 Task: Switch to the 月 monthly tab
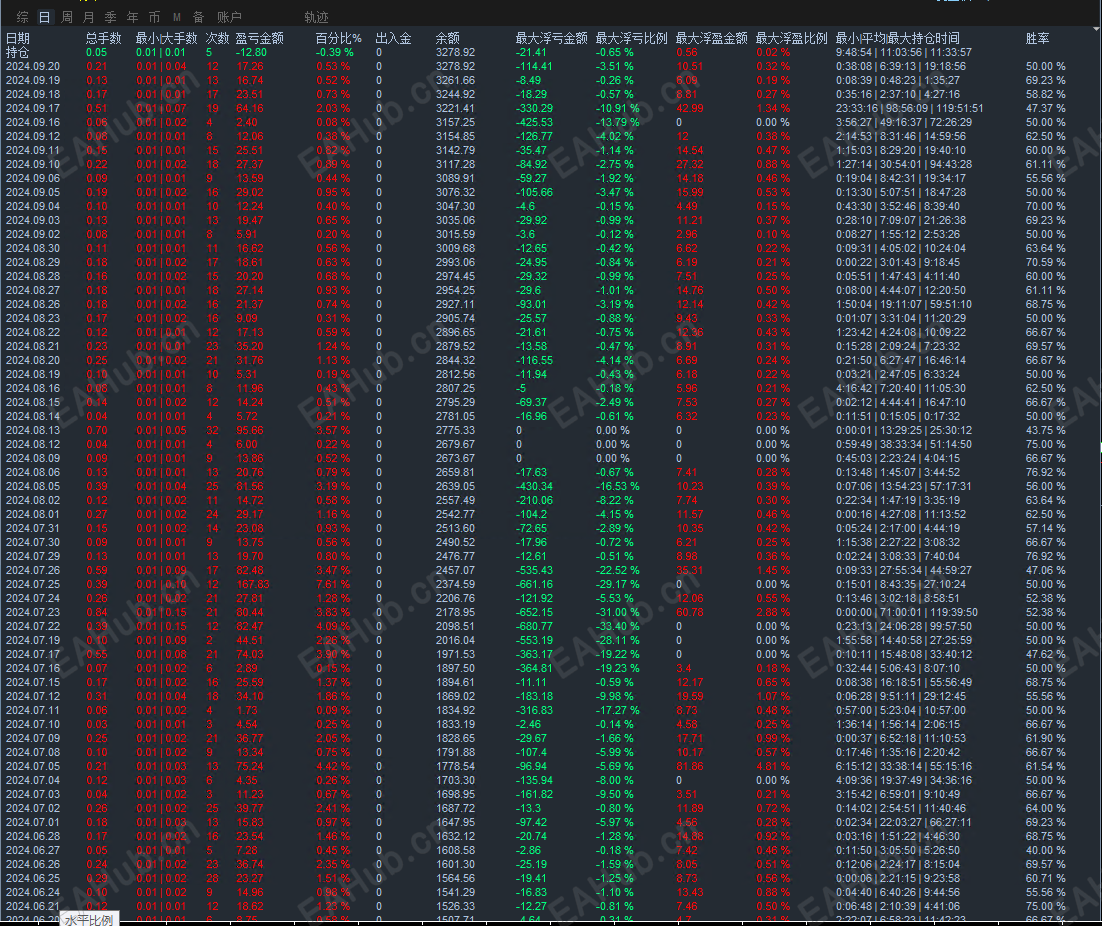pyautogui.click(x=89, y=17)
